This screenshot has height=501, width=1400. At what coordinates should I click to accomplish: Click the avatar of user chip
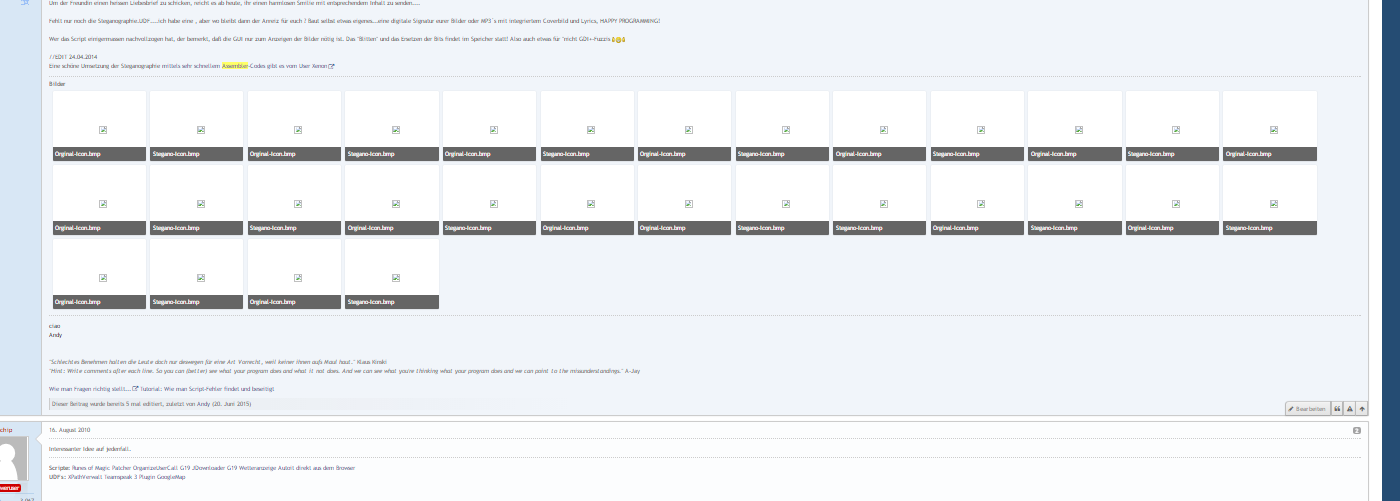tap(16, 461)
